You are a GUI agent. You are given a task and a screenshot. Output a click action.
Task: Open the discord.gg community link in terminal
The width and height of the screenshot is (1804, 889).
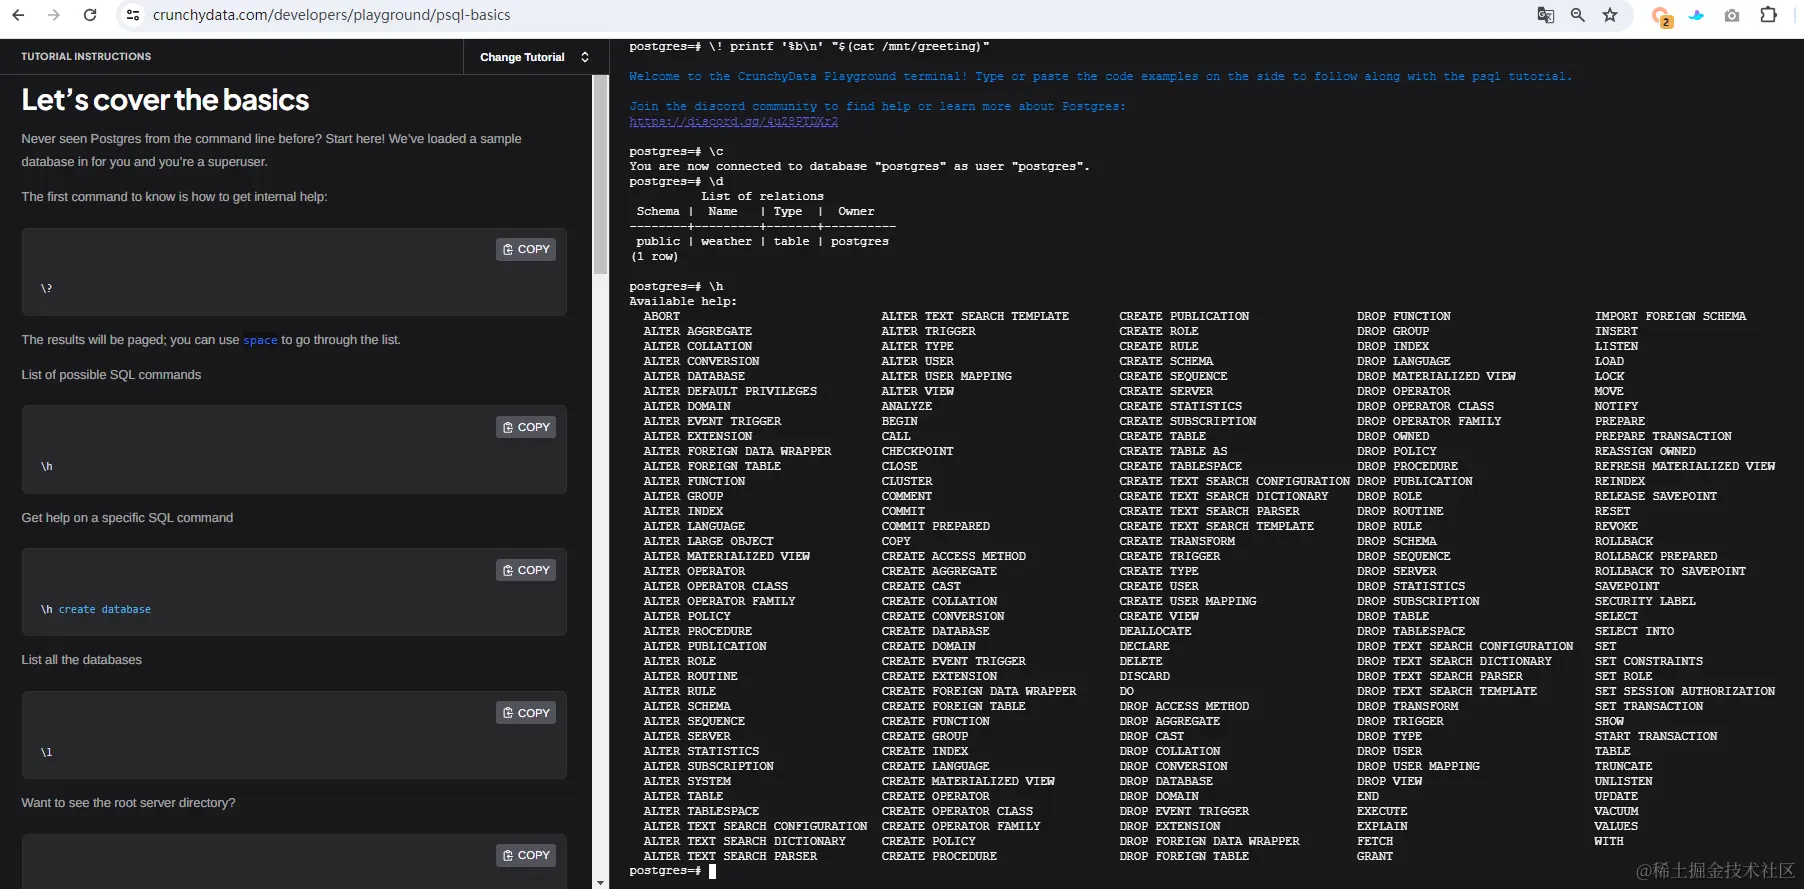pos(733,121)
